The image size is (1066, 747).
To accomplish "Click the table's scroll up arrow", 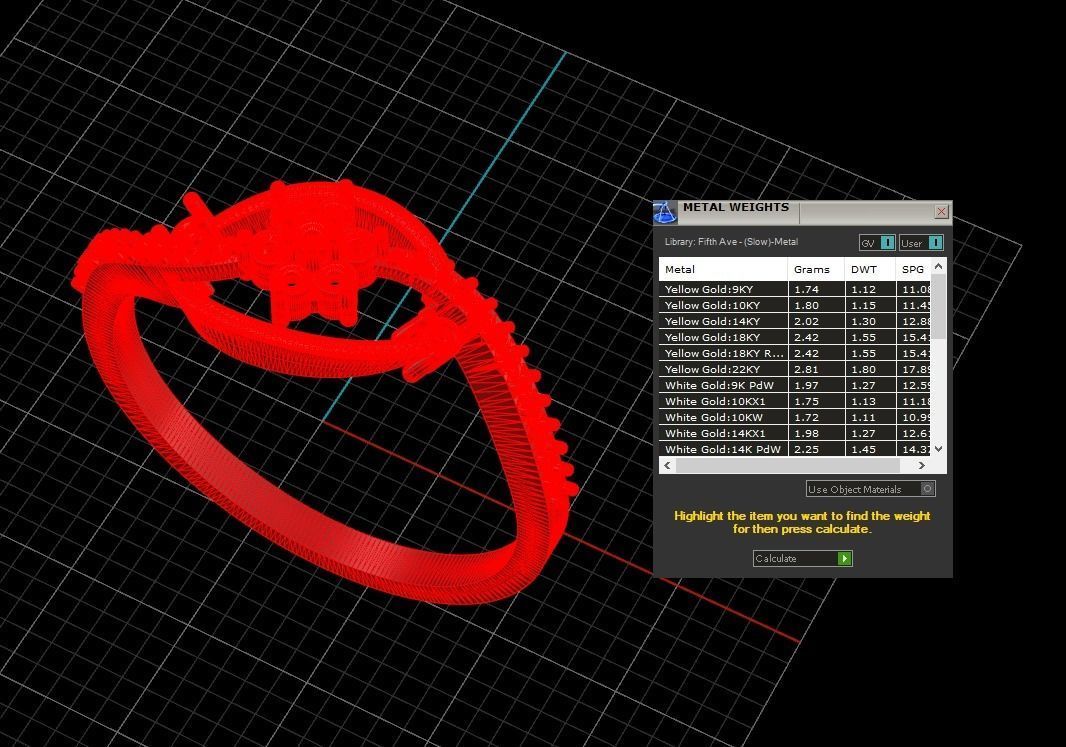I will [939, 266].
